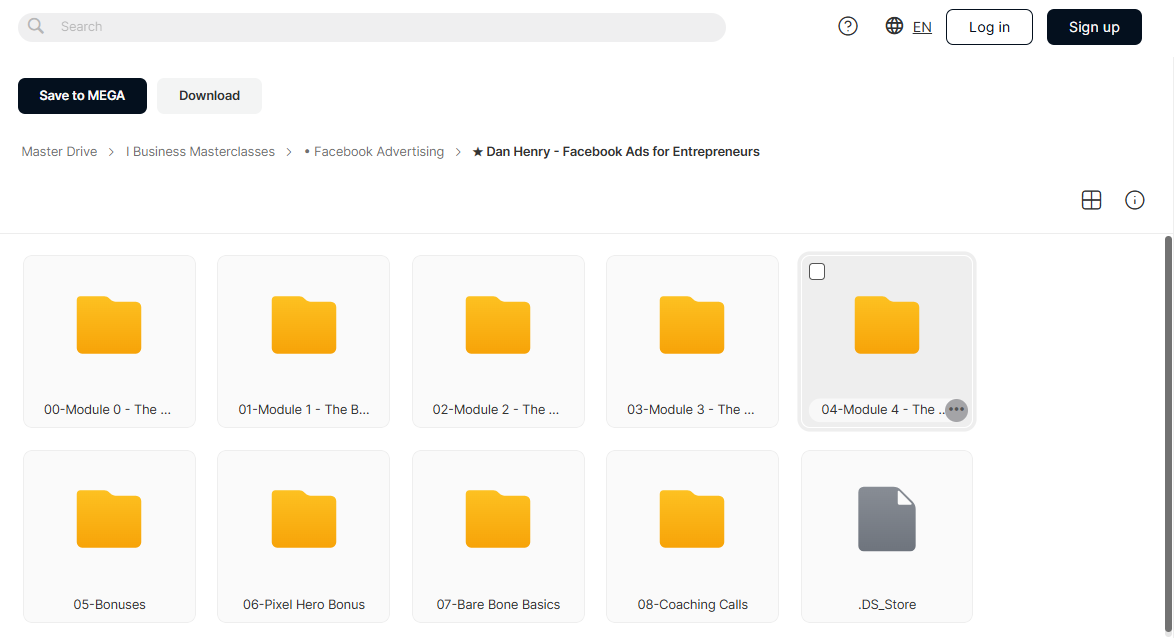Click the 00-Module 0 folder name
The height and width of the screenshot is (638, 1174).
coord(107,410)
